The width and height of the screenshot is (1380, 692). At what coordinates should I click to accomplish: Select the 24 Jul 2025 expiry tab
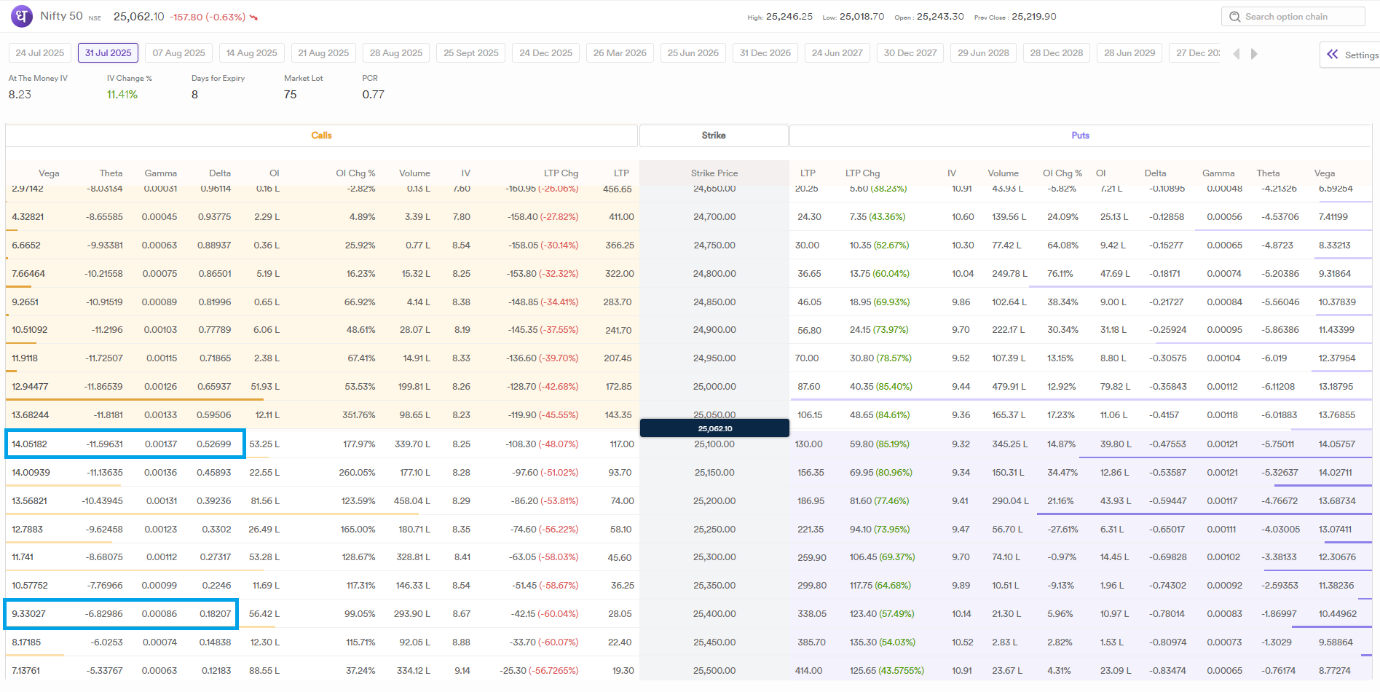pos(40,53)
